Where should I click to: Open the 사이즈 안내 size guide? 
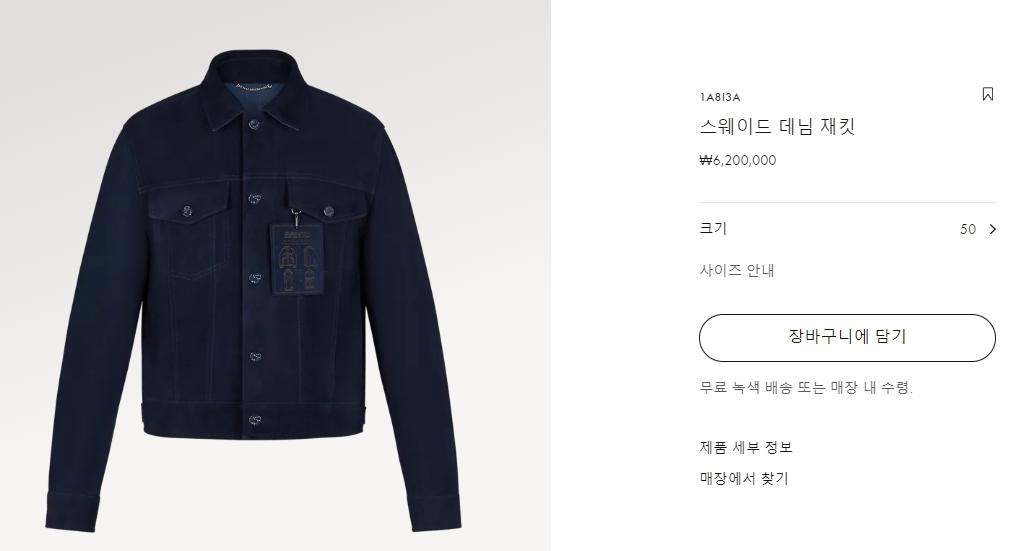pyautogui.click(x=736, y=270)
